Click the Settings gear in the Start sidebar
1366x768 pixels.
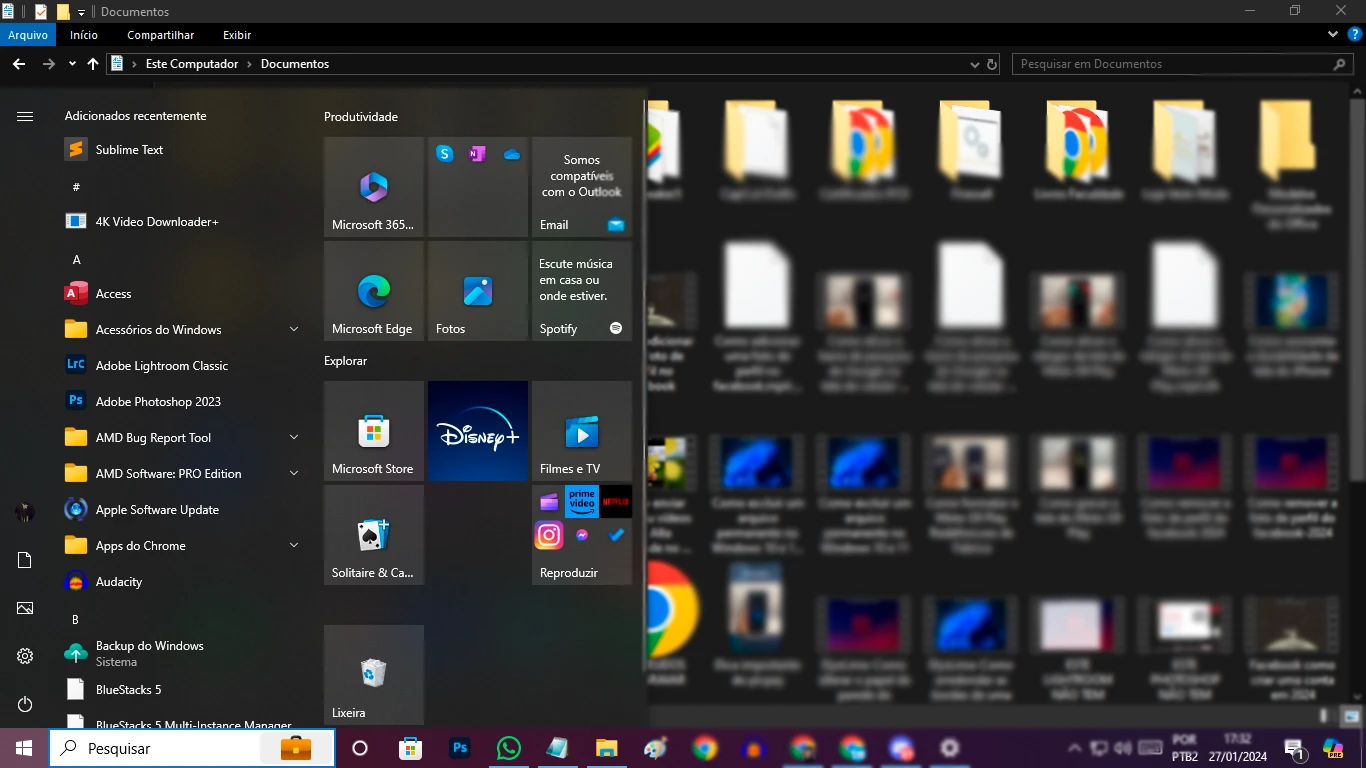point(24,655)
